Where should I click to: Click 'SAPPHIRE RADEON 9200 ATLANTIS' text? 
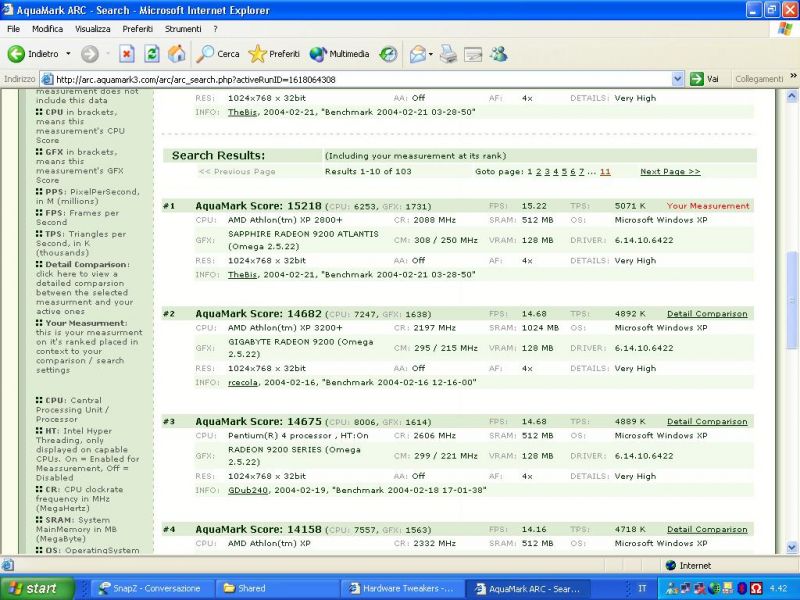(x=303, y=234)
